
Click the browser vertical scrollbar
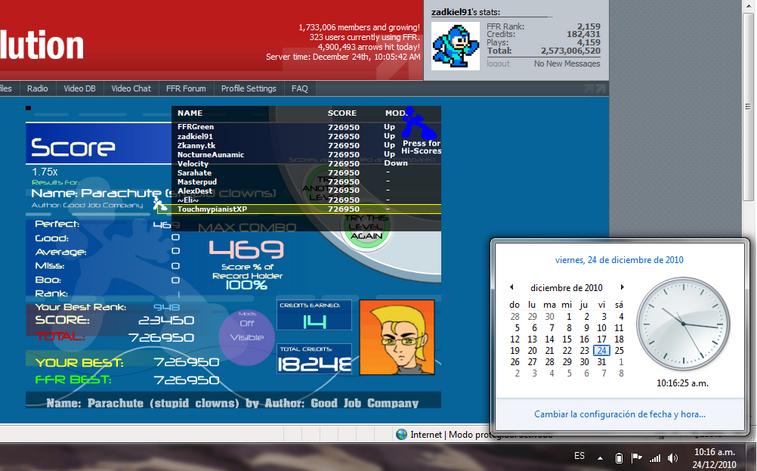coord(748,106)
